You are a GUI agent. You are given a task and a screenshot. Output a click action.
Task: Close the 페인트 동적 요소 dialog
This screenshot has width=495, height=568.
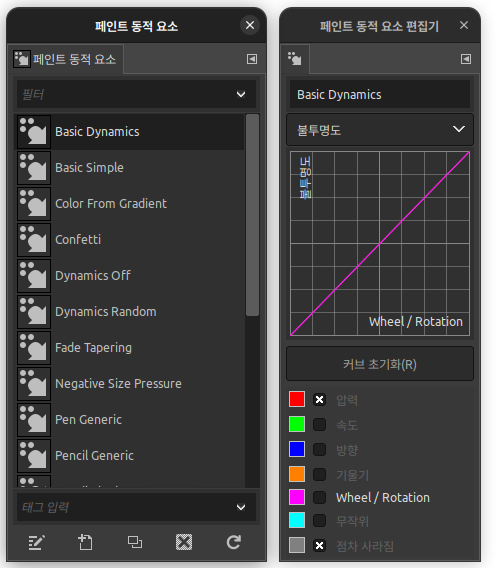250,25
